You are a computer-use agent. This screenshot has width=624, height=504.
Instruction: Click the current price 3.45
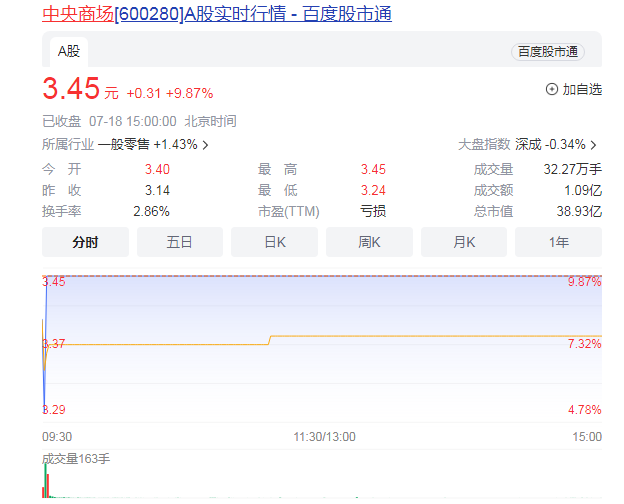[x=71, y=89]
